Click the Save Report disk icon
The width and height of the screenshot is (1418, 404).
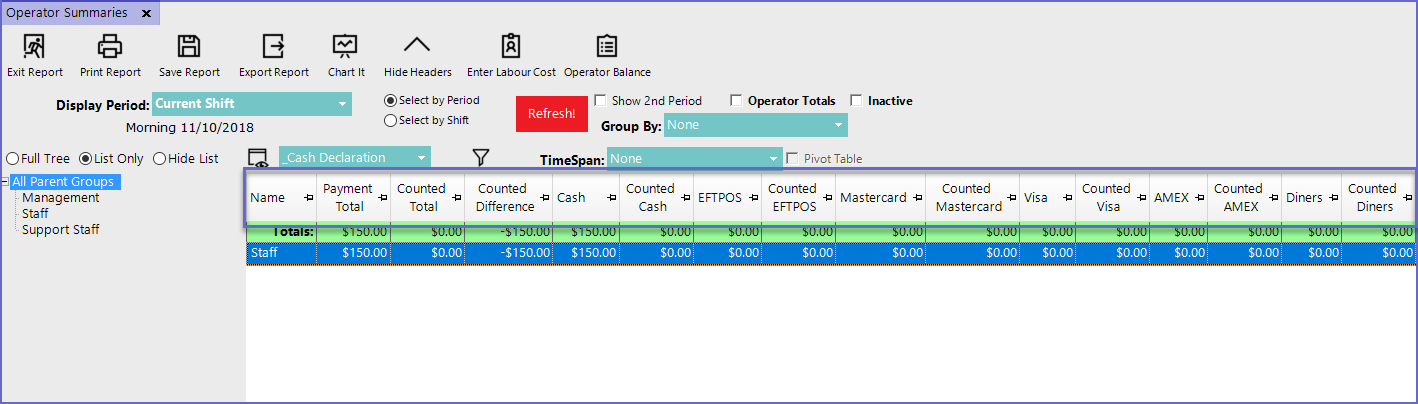coord(189,46)
